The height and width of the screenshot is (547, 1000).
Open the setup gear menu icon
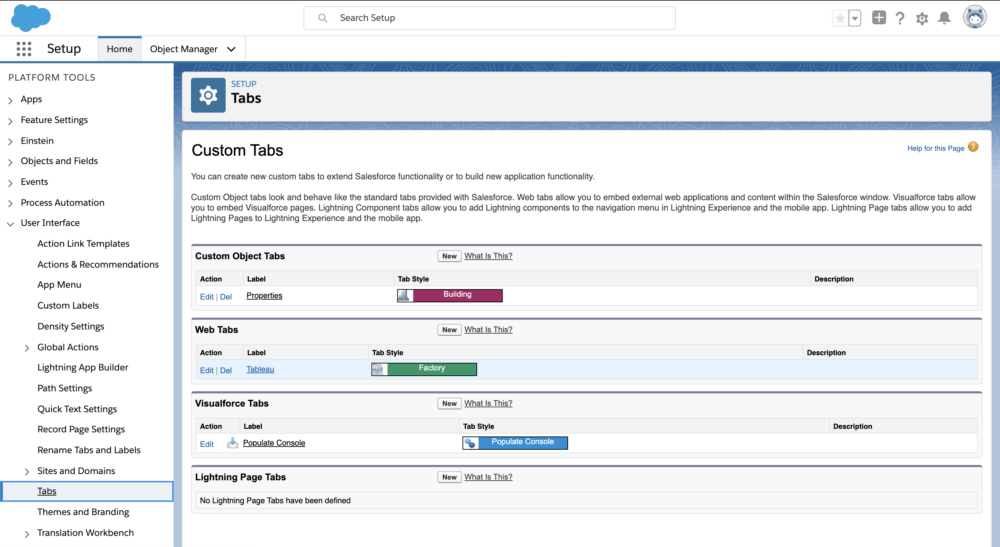click(x=922, y=18)
